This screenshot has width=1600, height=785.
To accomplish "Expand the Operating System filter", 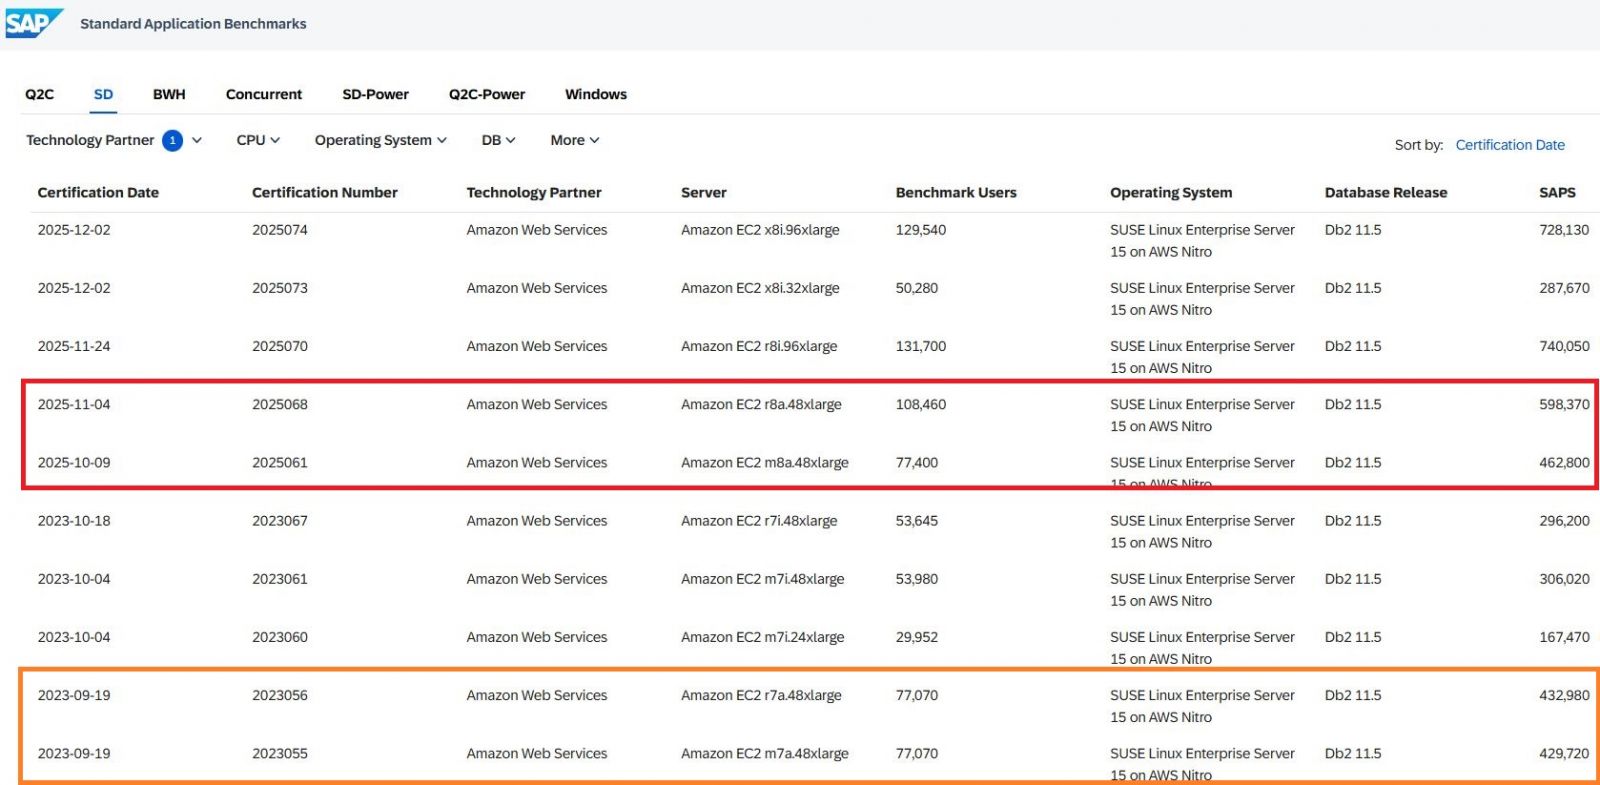I will tap(380, 141).
